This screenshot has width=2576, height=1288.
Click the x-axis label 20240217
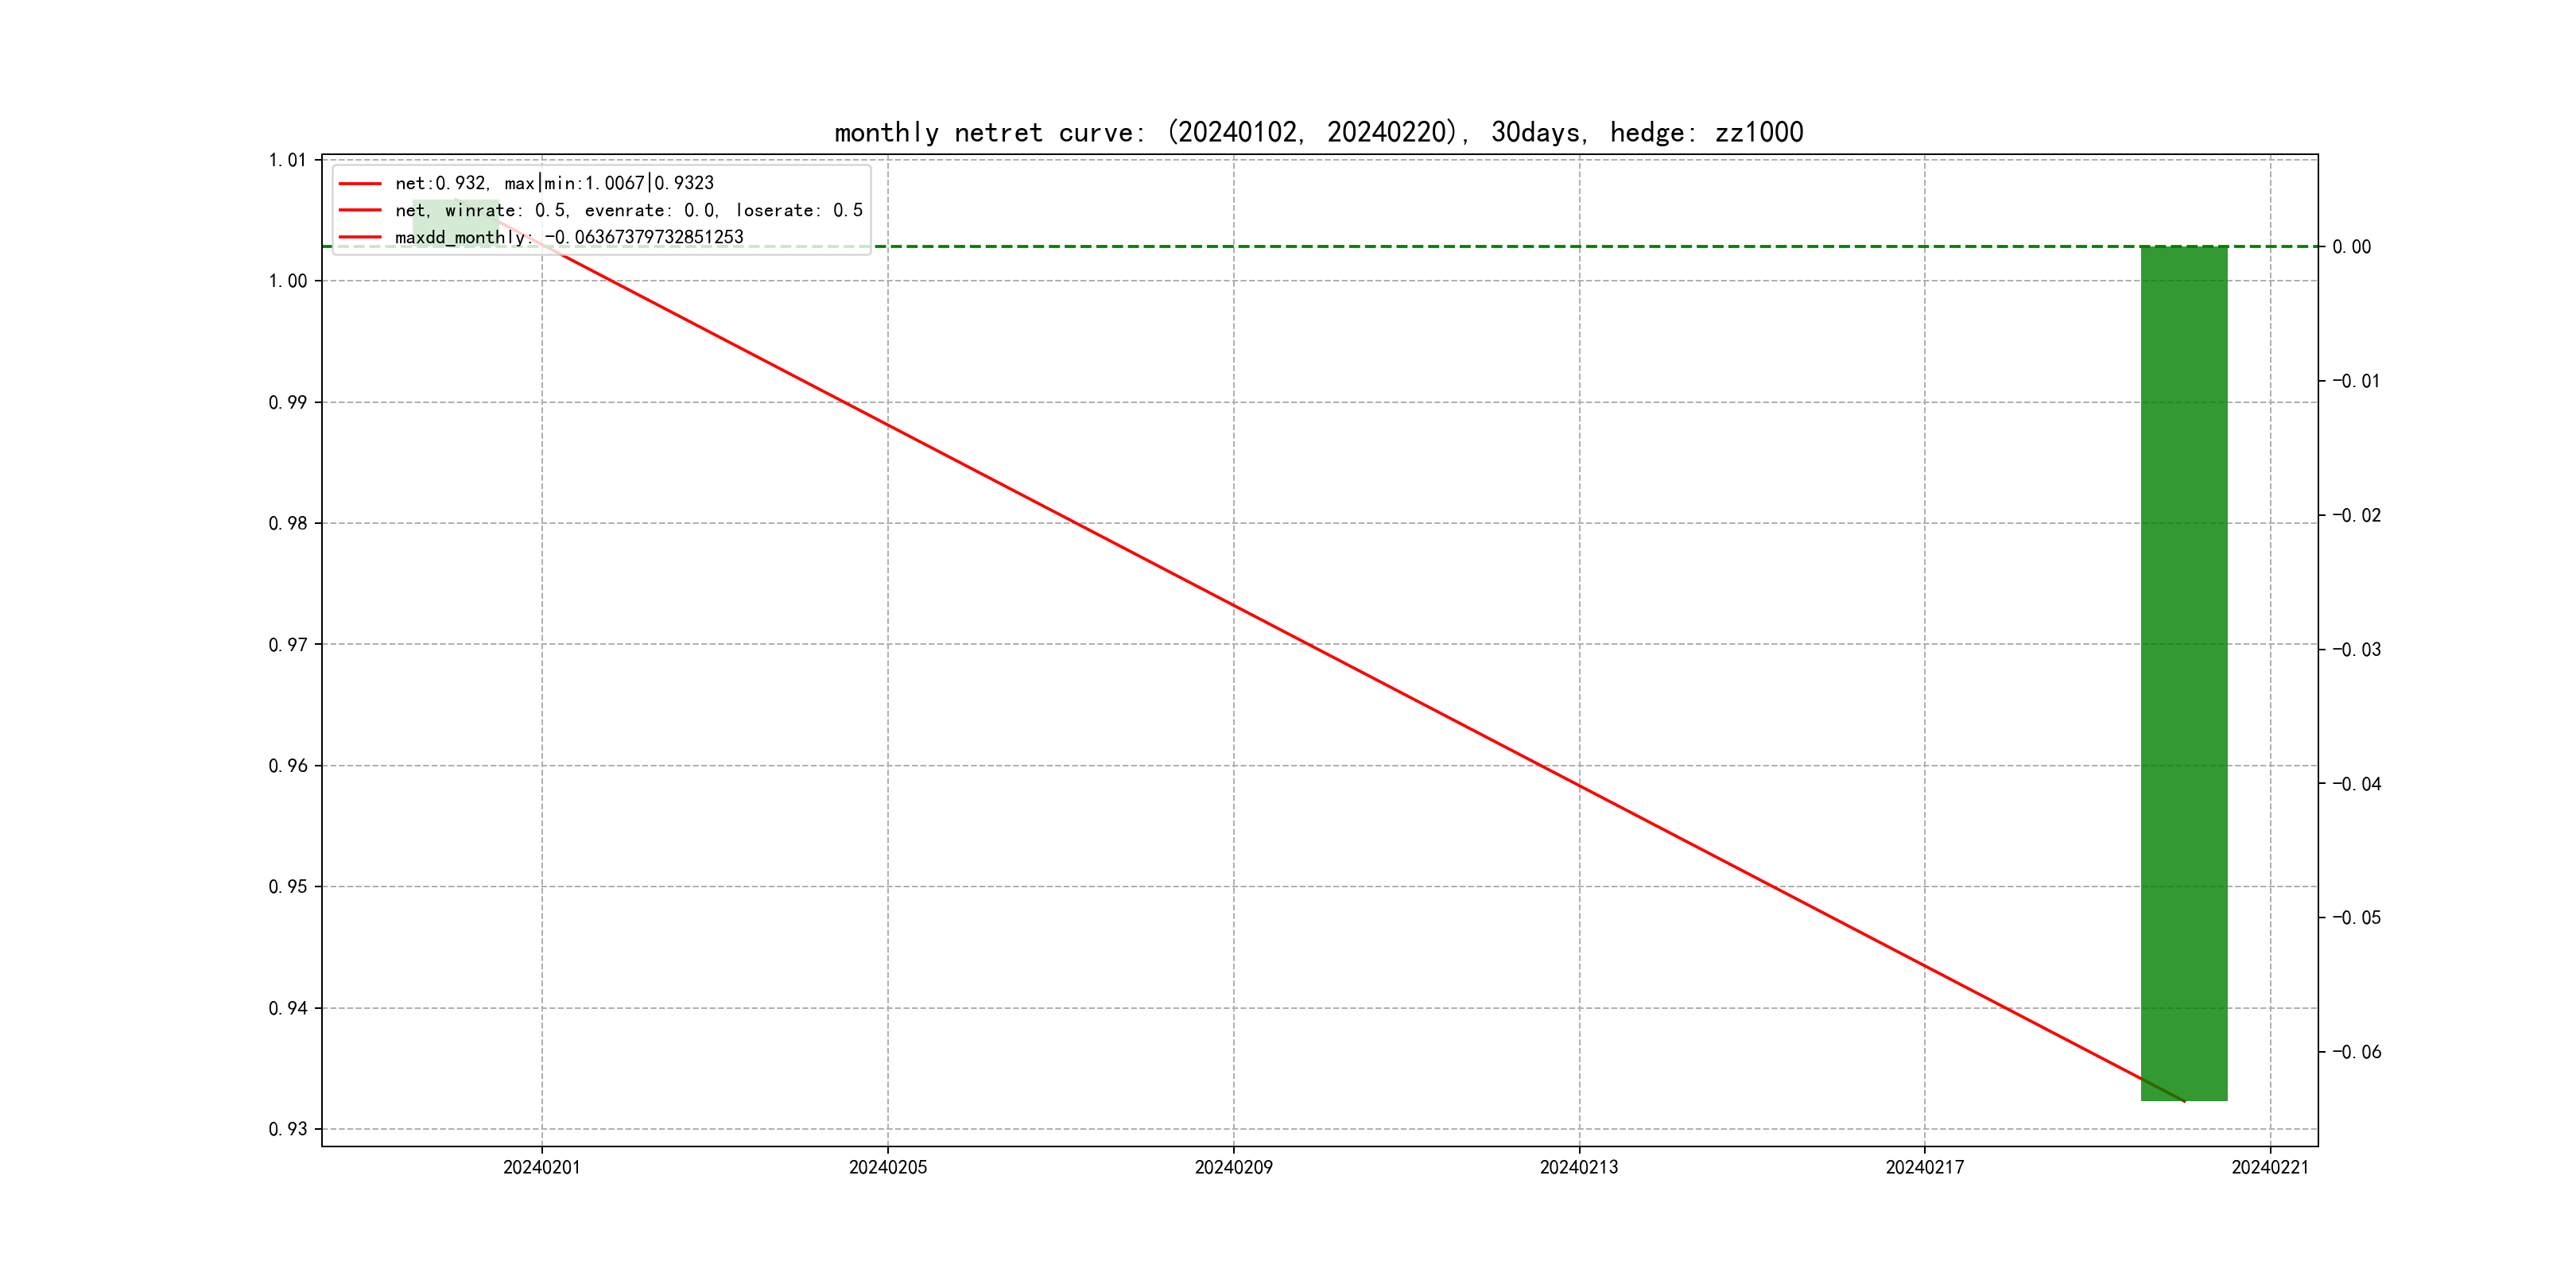[x=1924, y=1167]
